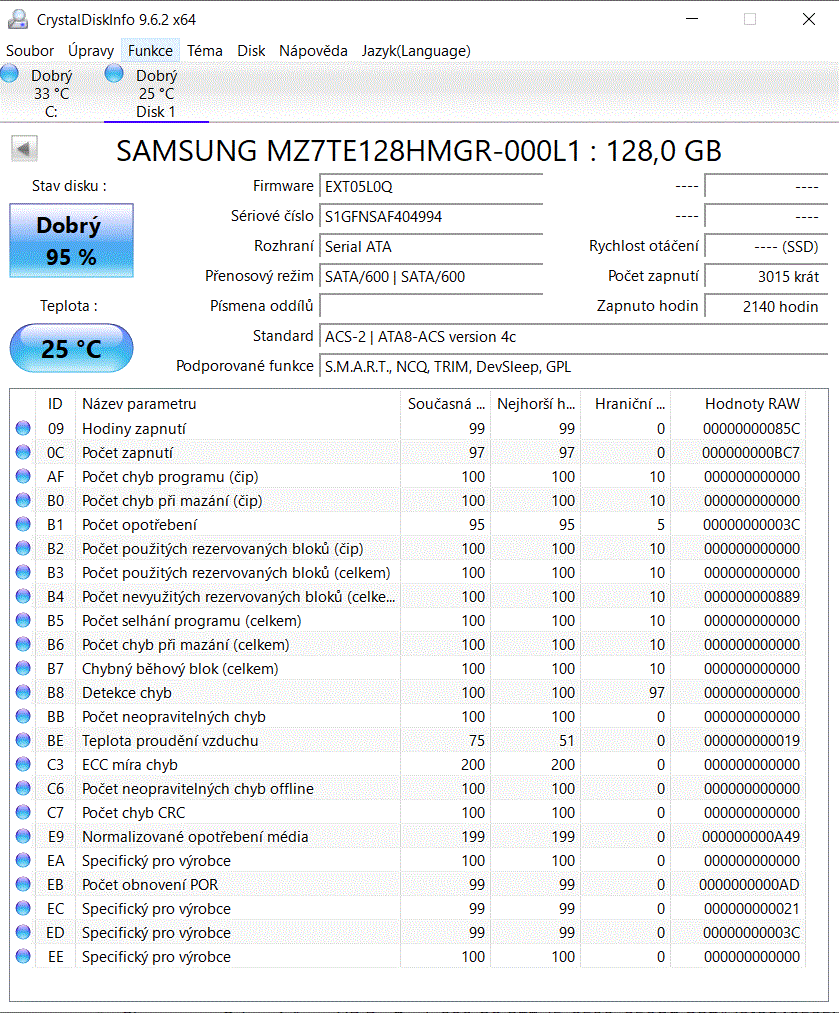The width and height of the screenshot is (839, 1013).
Task: Click the status dot beside ECC míra chyb
Action: tap(21, 764)
